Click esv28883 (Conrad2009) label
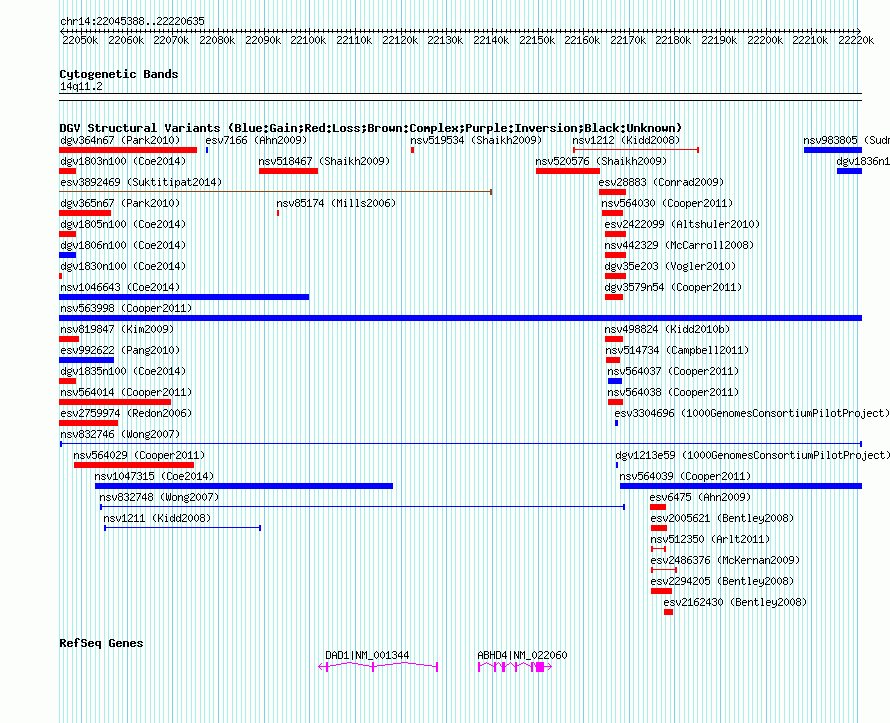This screenshot has height=723, width=890. point(661,182)
